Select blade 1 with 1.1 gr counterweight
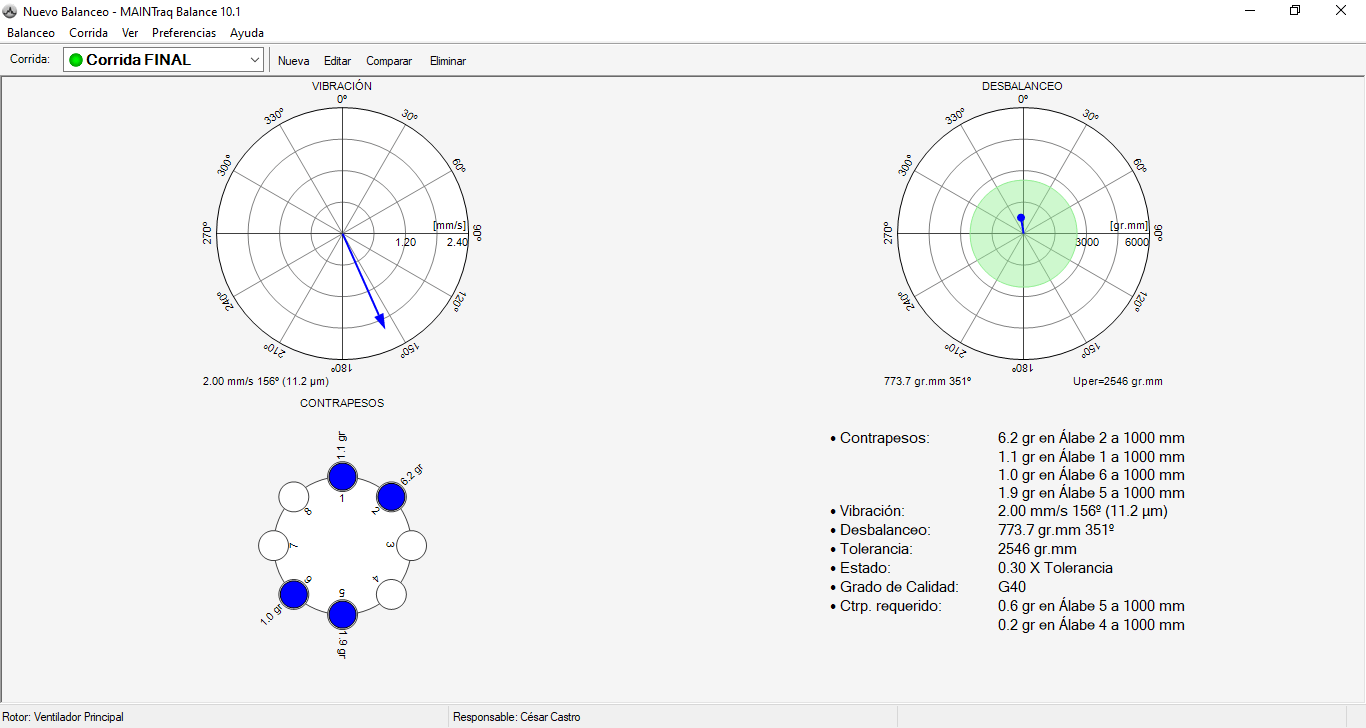Screen dimensions: 1366x728 click(341, 478)
